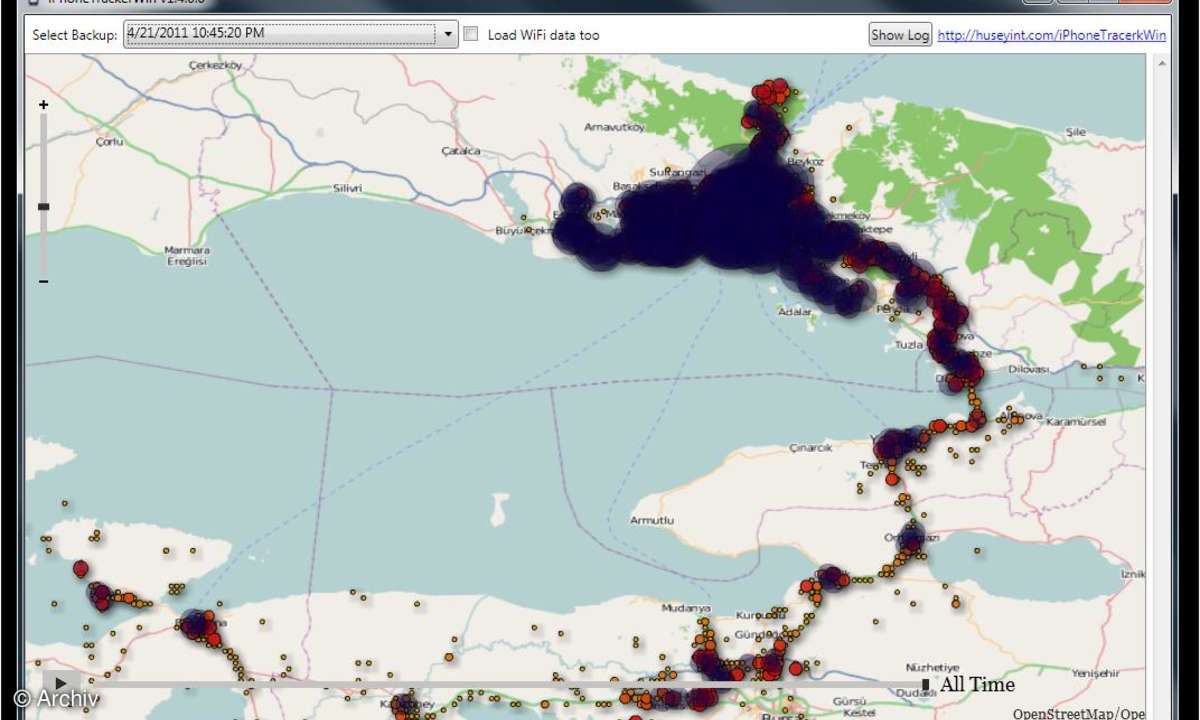The height and width of the screenshot is (720, 1200).
Task: Click the Çorlu map label
Action: pos(108,143)
